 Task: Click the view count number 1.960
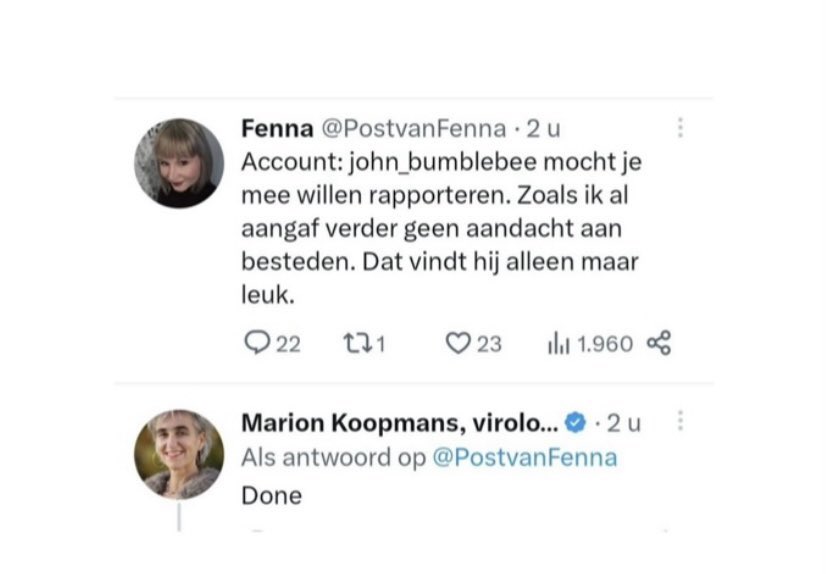pyautogui.click(x=604, y=344)
